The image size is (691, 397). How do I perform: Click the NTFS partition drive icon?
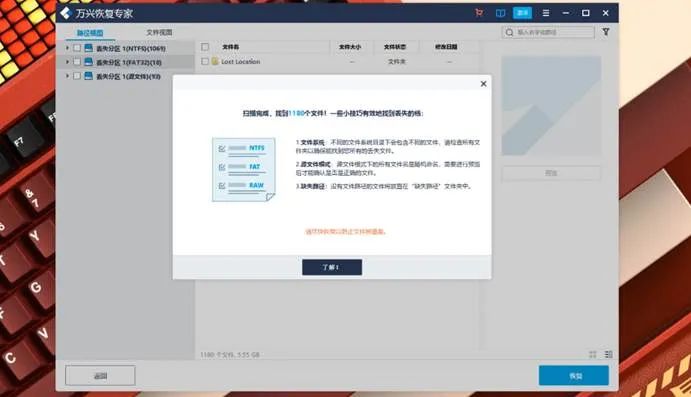click(x=89, y=48)
